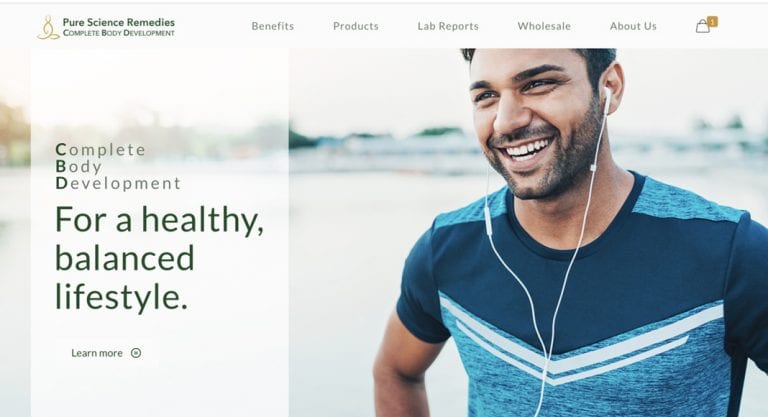Viewport: 768px width, 417px height.
Task: Click the "Body" word in hero acronym
Action: pos(79,167)
